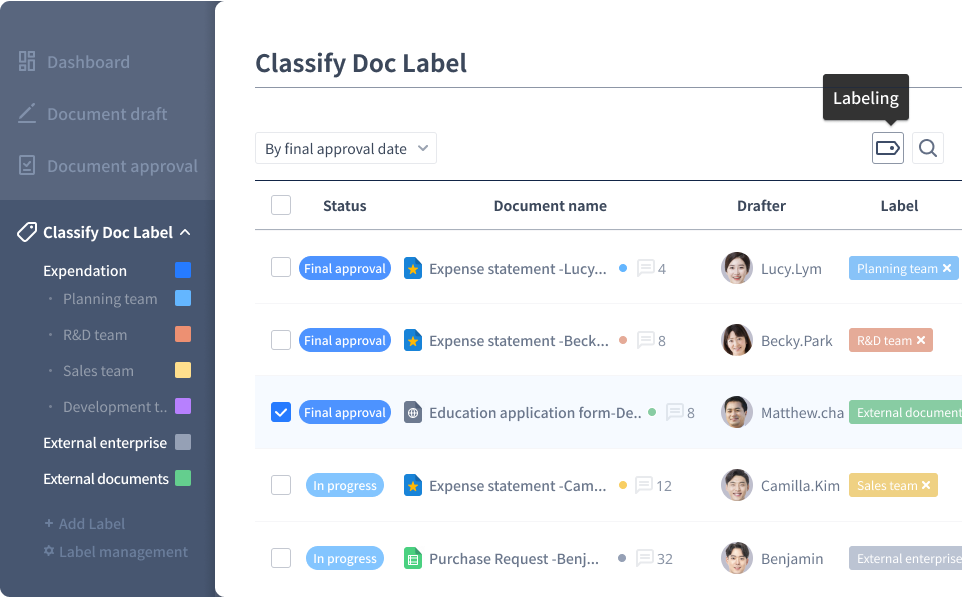Select Planning team under Expendation
Viewport: 962px width, 597px height.
tap(109, 299)
